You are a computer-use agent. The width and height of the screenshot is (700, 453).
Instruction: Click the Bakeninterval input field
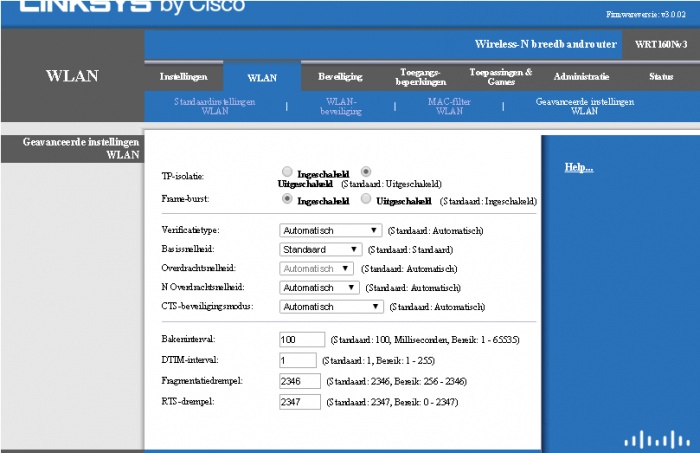click(x=302, y=340)
